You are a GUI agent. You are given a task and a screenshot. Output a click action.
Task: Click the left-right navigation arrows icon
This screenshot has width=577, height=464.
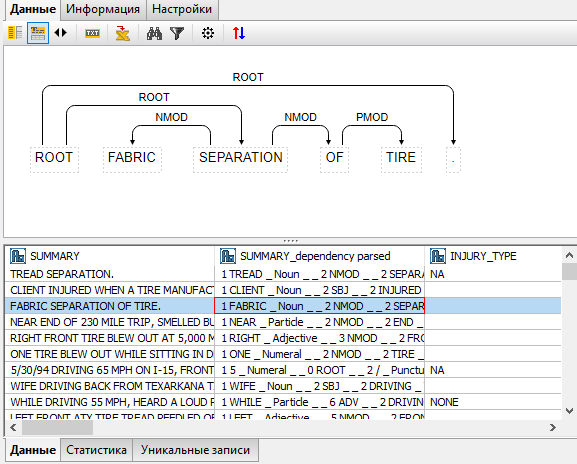[61, 33]
